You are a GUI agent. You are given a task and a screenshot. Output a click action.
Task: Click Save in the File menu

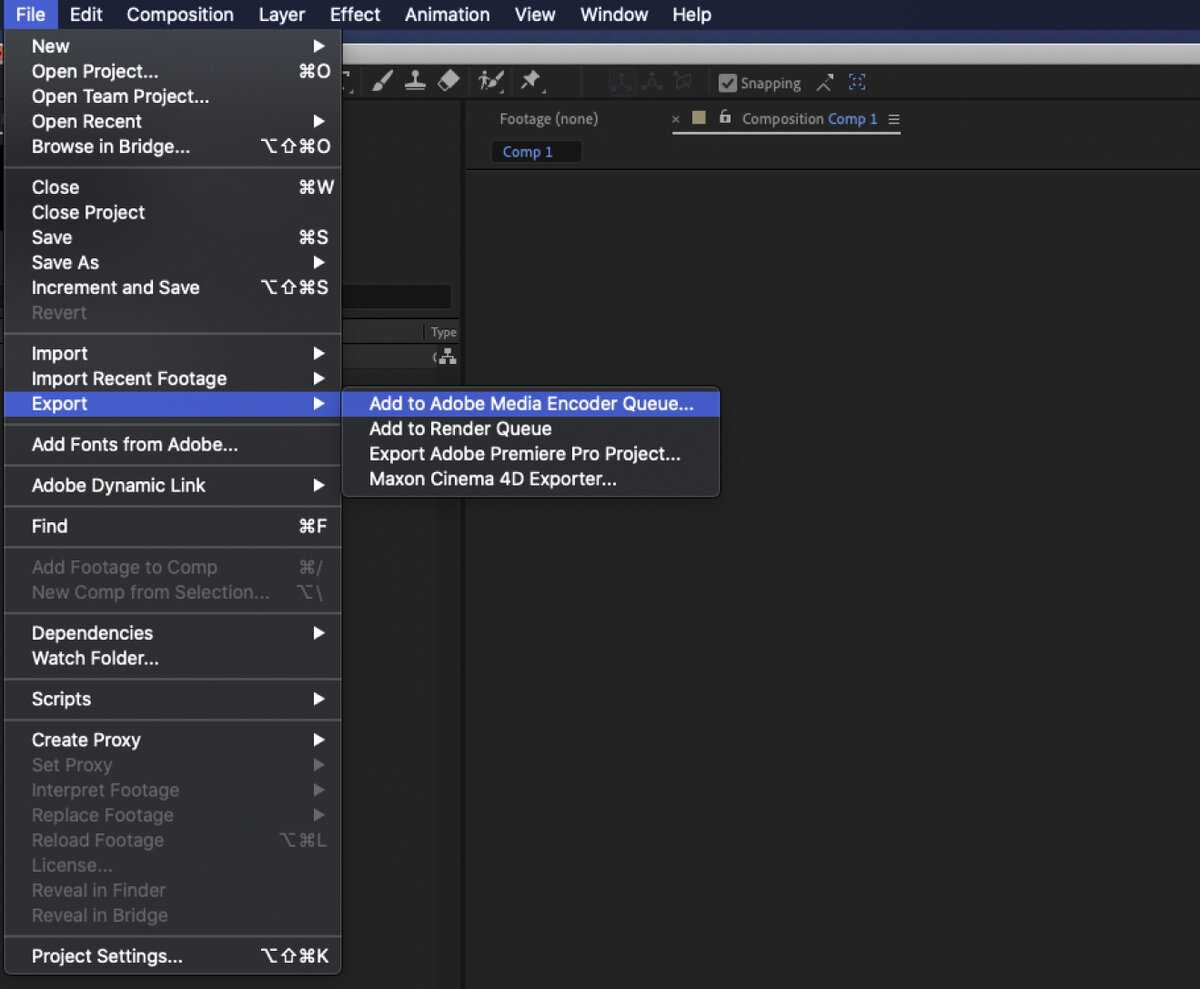tap(173, 237)
